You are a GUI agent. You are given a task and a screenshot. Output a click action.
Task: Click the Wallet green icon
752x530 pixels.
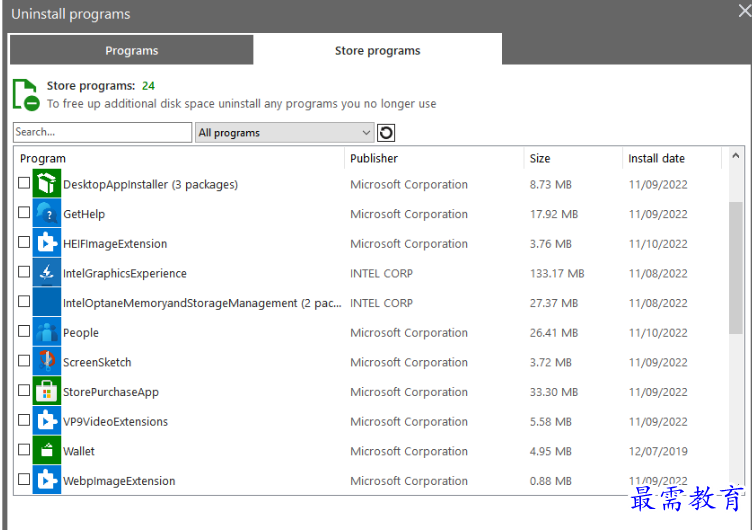click(x=47, y=450)
